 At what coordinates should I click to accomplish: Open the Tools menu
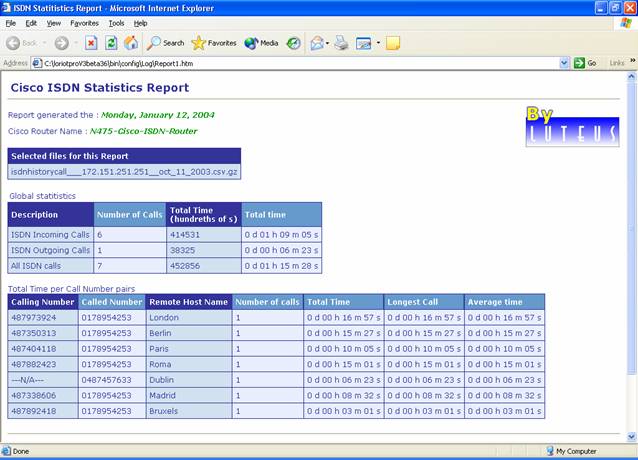click(116, 22)
